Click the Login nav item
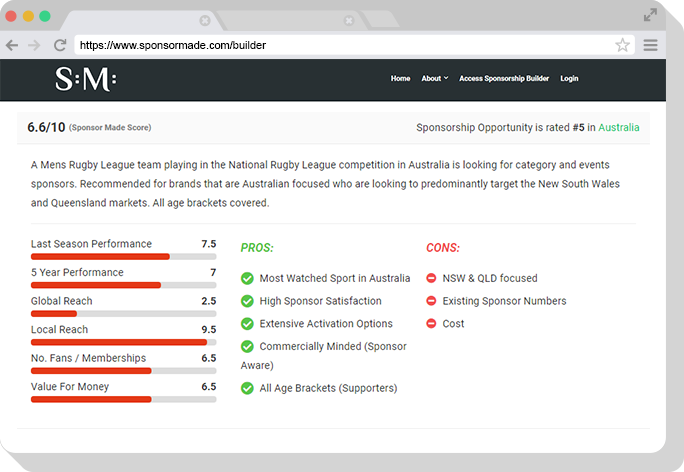The height and width of the screenshot is (472, 684). [569, 79]
